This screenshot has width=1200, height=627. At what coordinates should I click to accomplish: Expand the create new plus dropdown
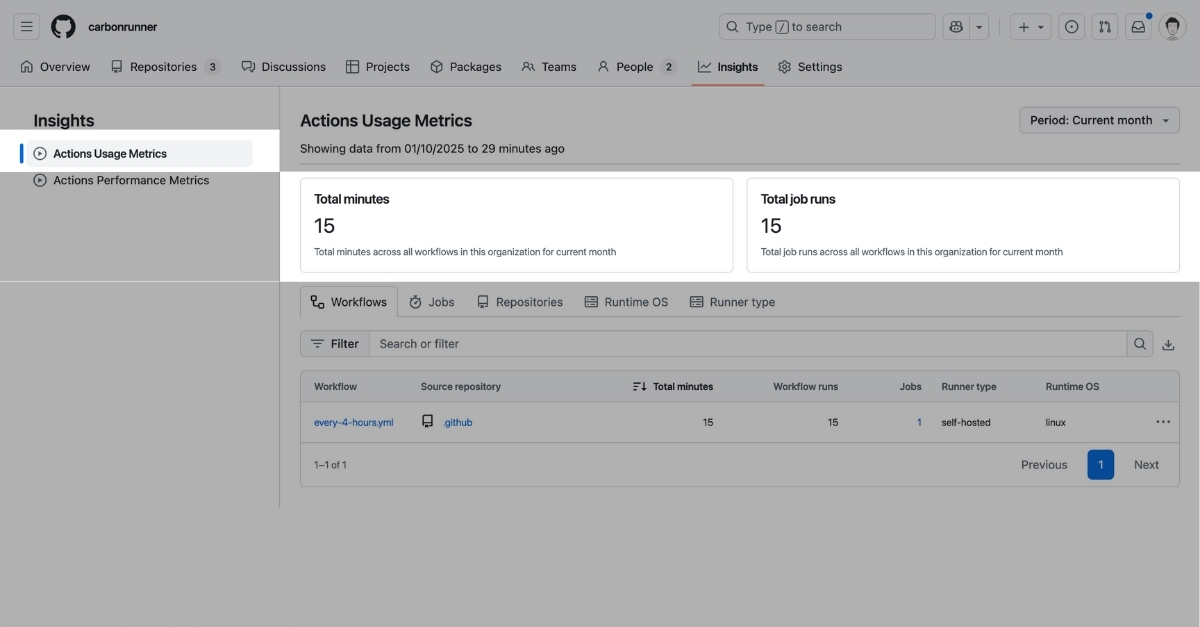(x=1030, y=27)
